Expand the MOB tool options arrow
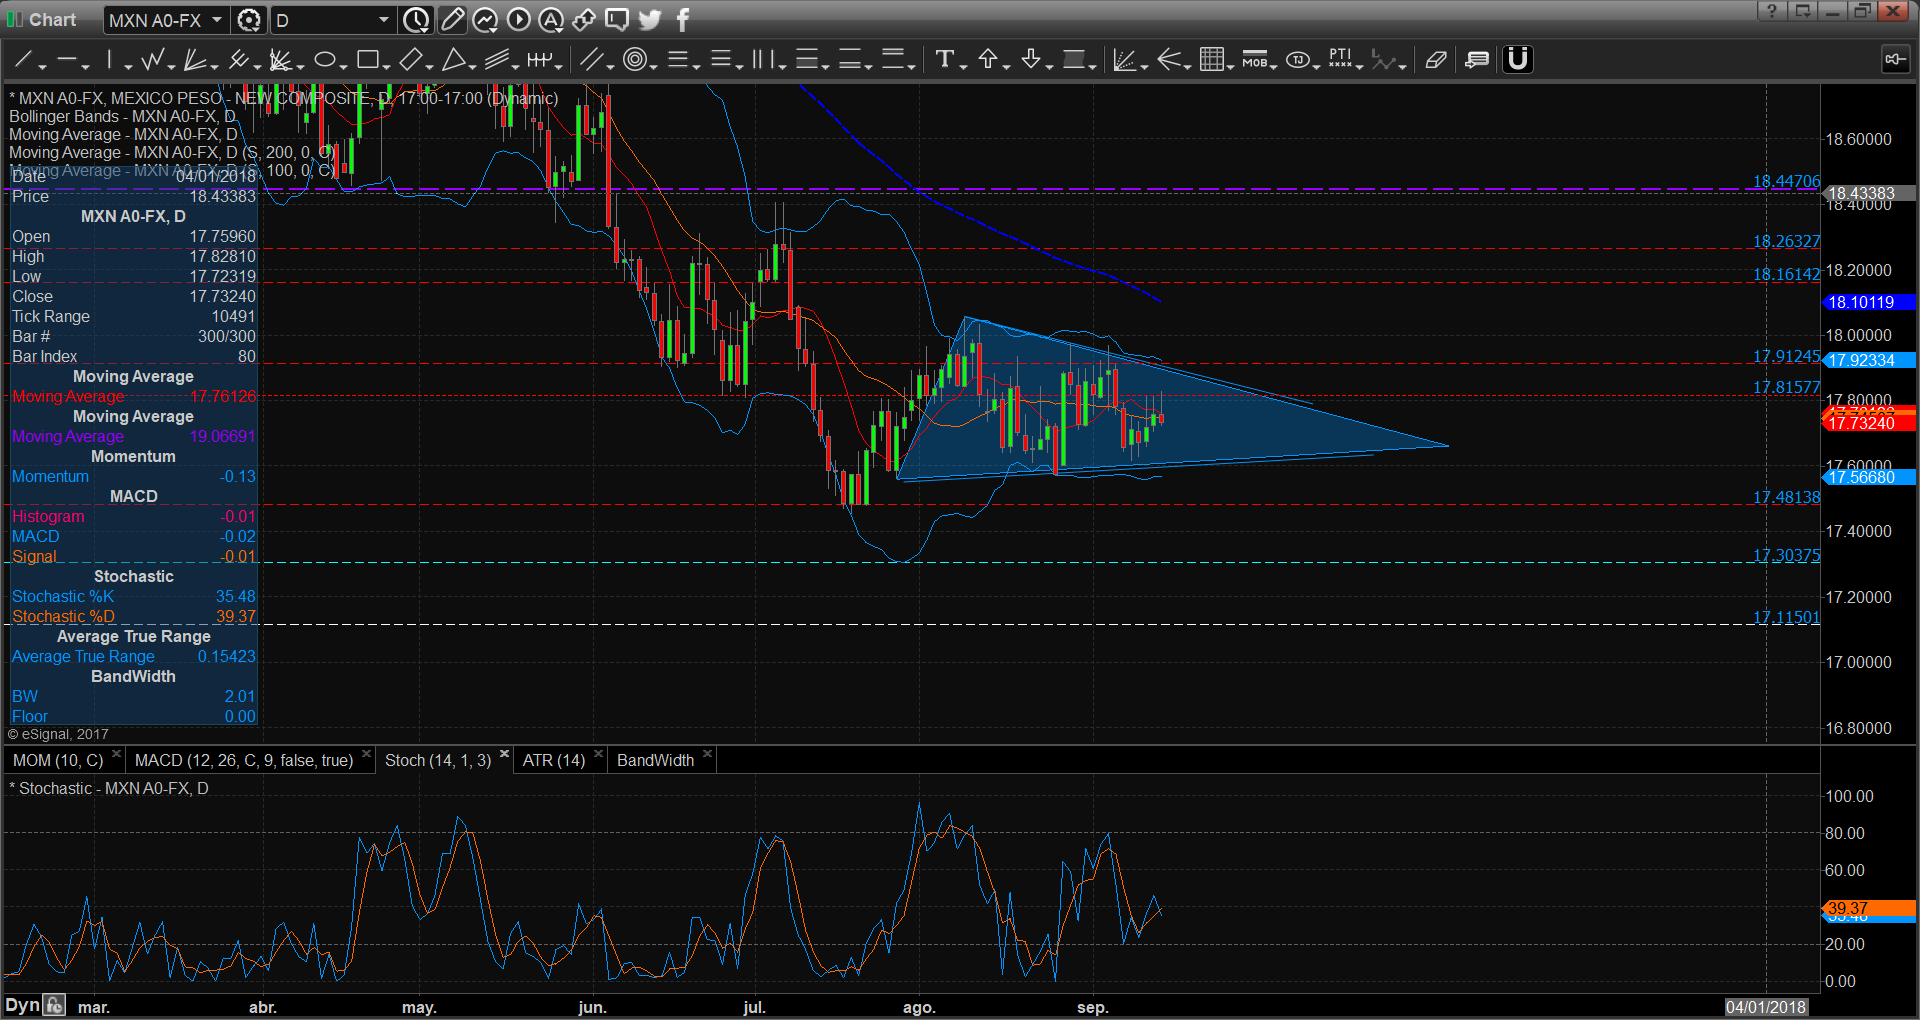The width and height of the screenshot is (1920, 1020). click(x=1273, y=66)
